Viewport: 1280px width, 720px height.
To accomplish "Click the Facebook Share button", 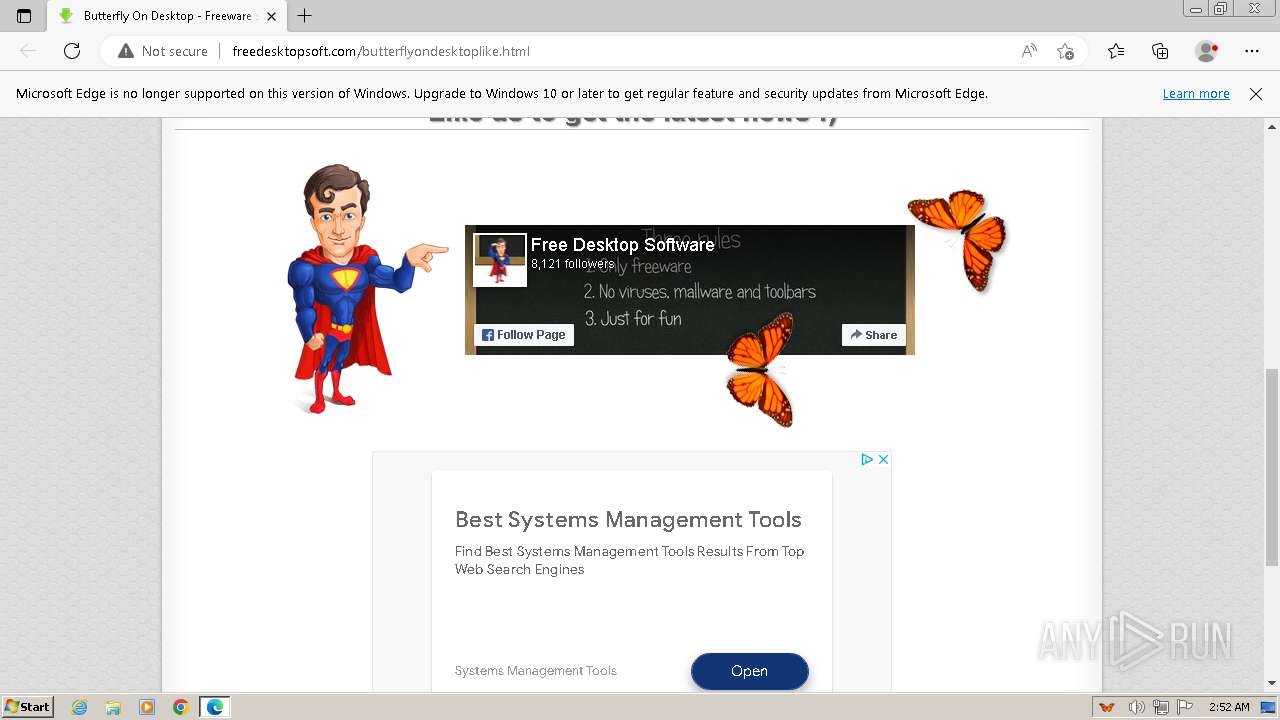I will click(874, 335).
